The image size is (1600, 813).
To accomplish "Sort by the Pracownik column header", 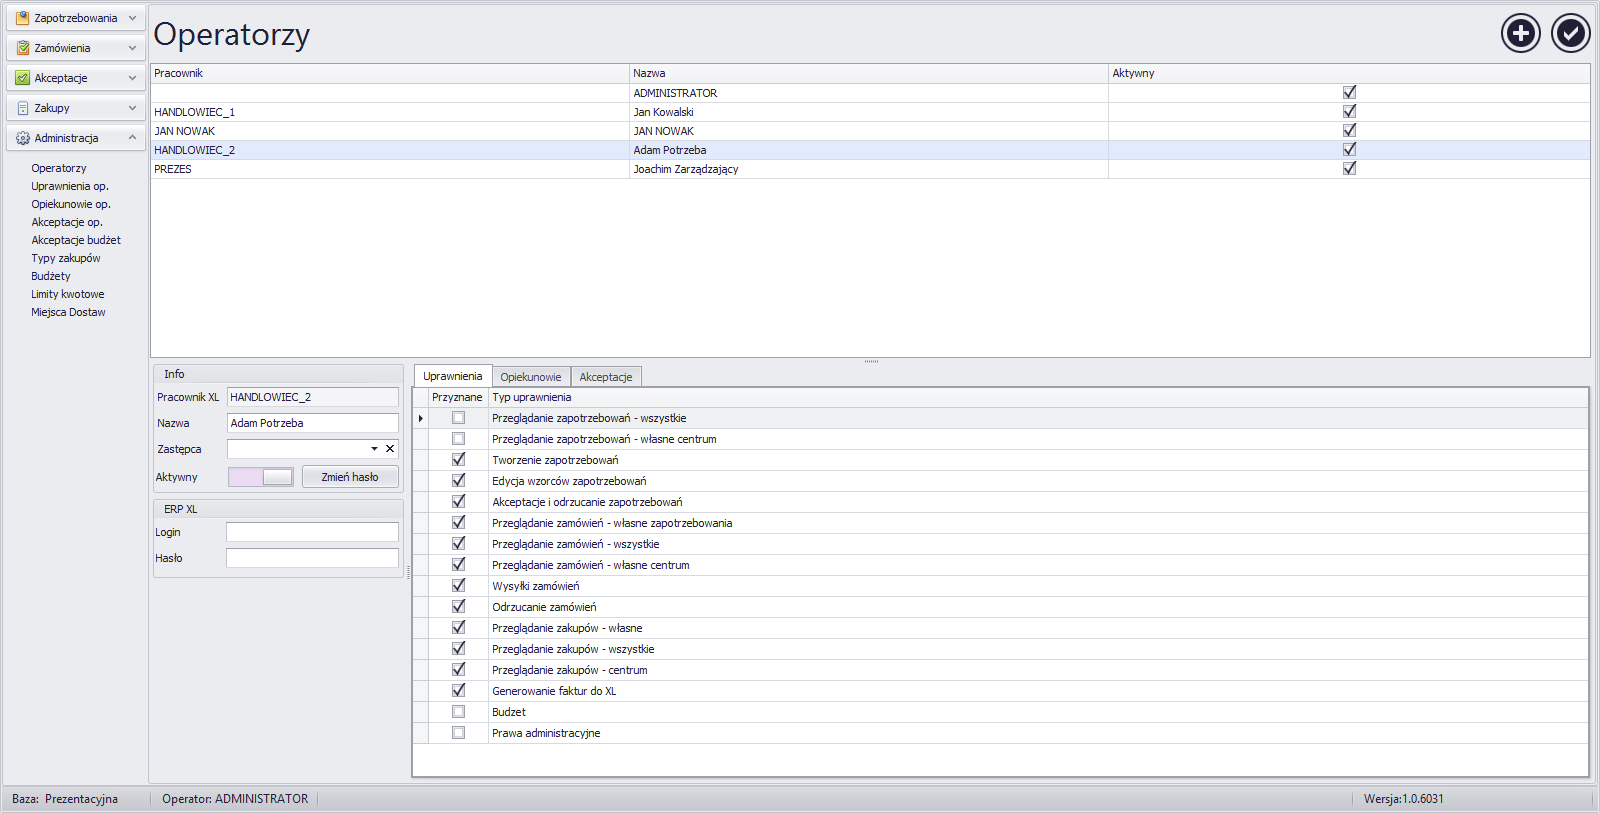I will 390,73.
